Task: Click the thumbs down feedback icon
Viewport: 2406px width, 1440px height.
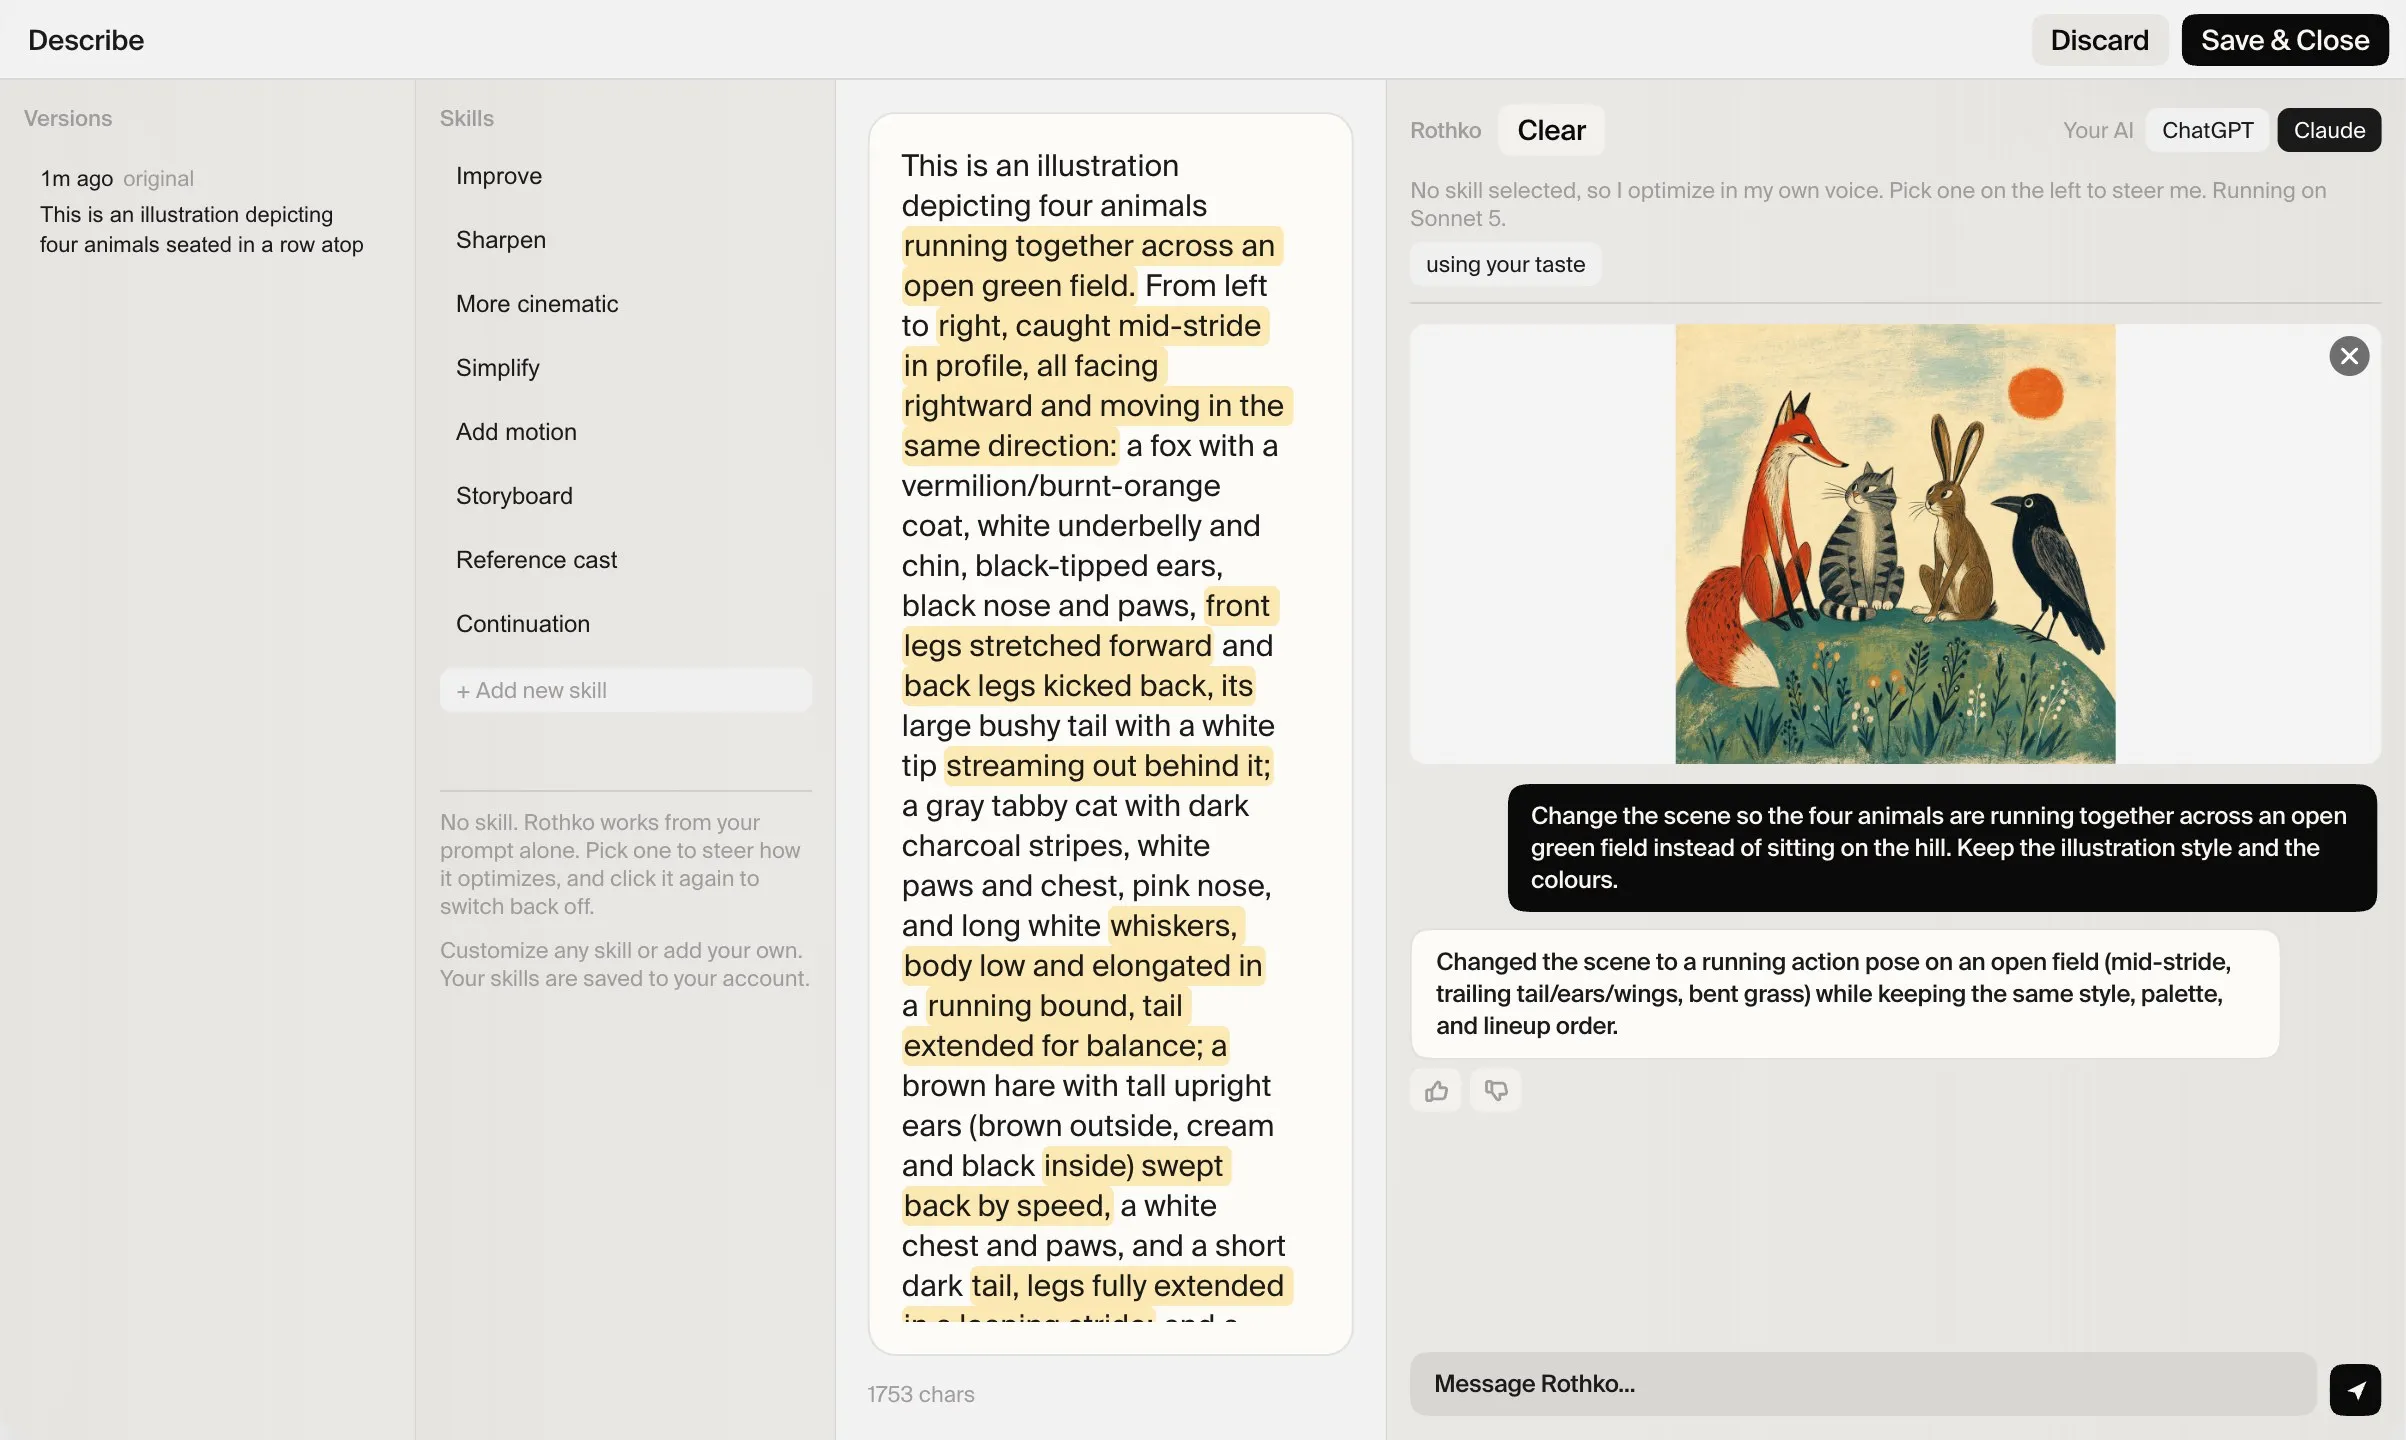Action: (1496, 1090)
